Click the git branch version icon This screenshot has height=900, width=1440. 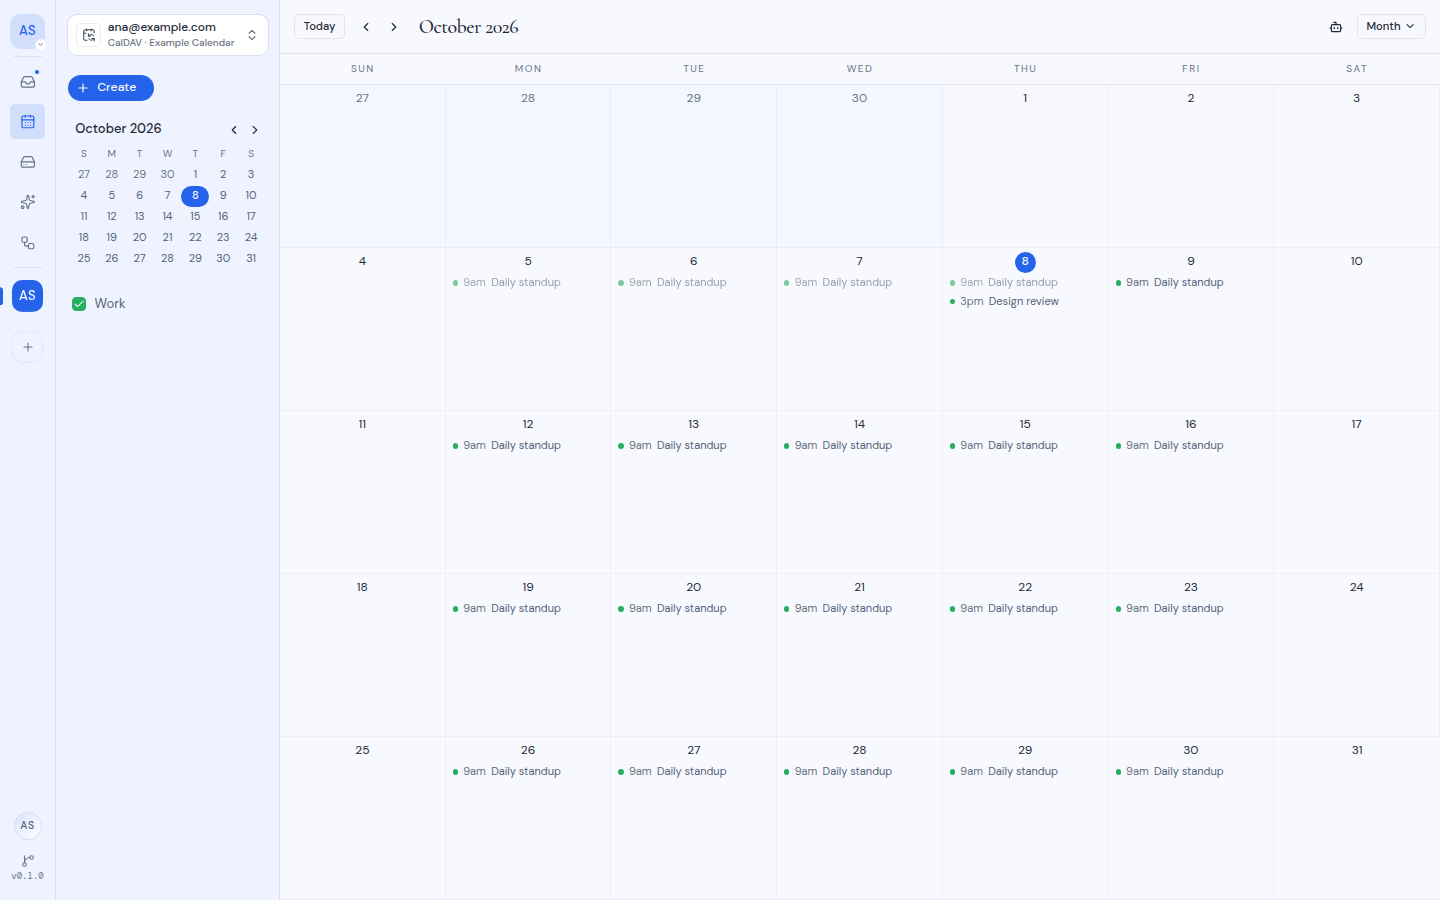28,861
